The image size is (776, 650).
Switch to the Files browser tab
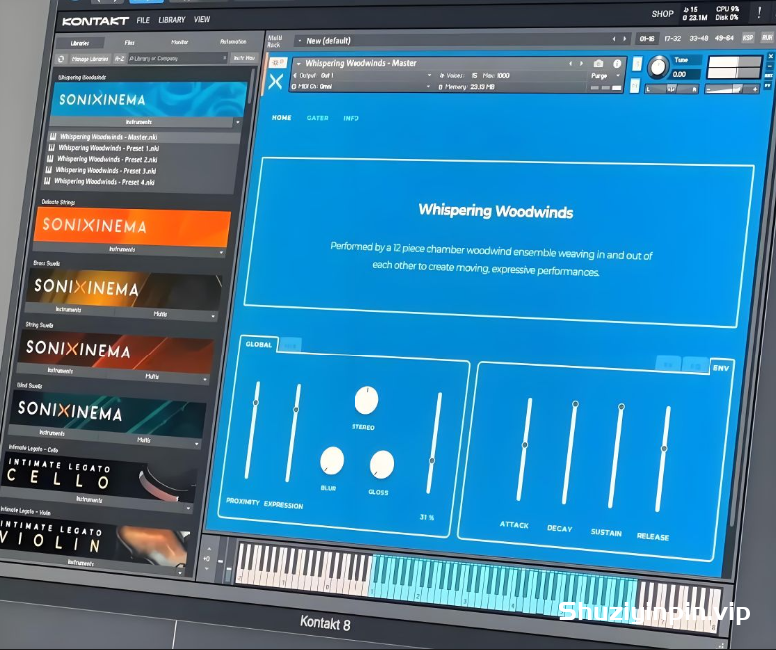130,43
